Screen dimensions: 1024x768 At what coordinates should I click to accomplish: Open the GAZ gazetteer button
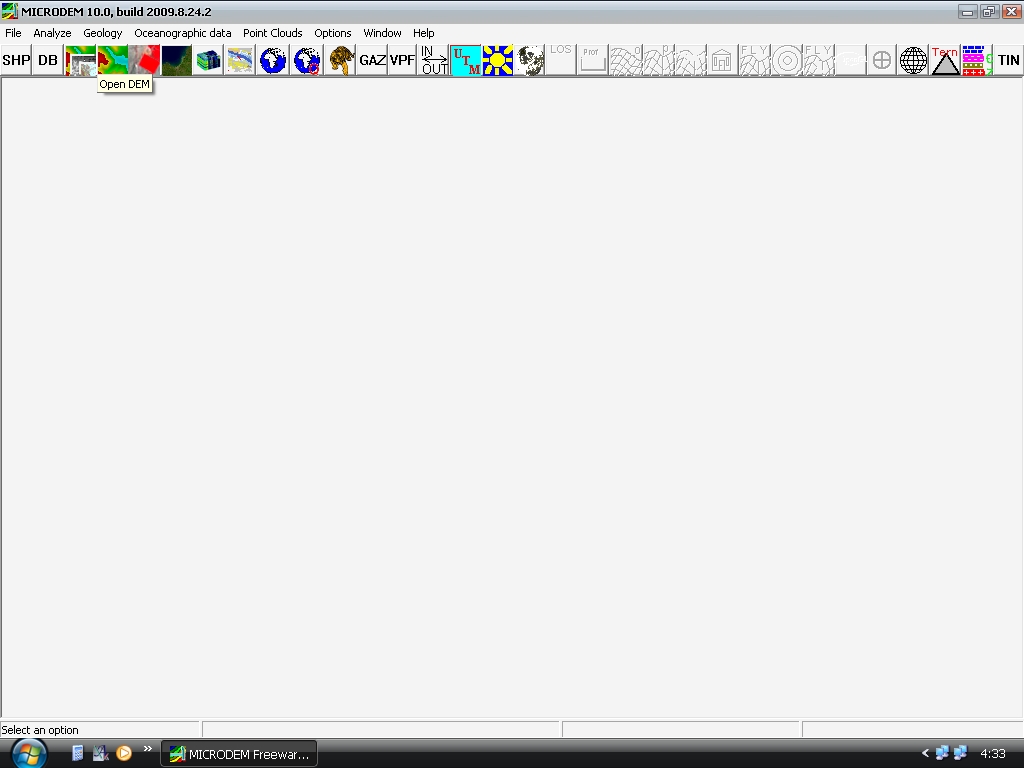coord(372,60)
